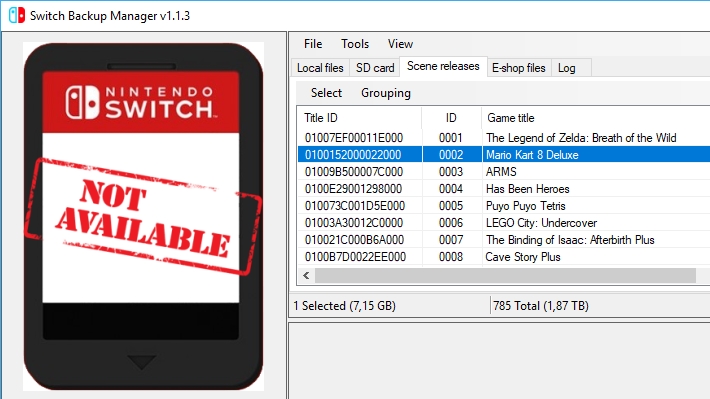The height and width of the screenshot is (399, 710).
Task: Select the ARMS game row
Action: (504, 172)
